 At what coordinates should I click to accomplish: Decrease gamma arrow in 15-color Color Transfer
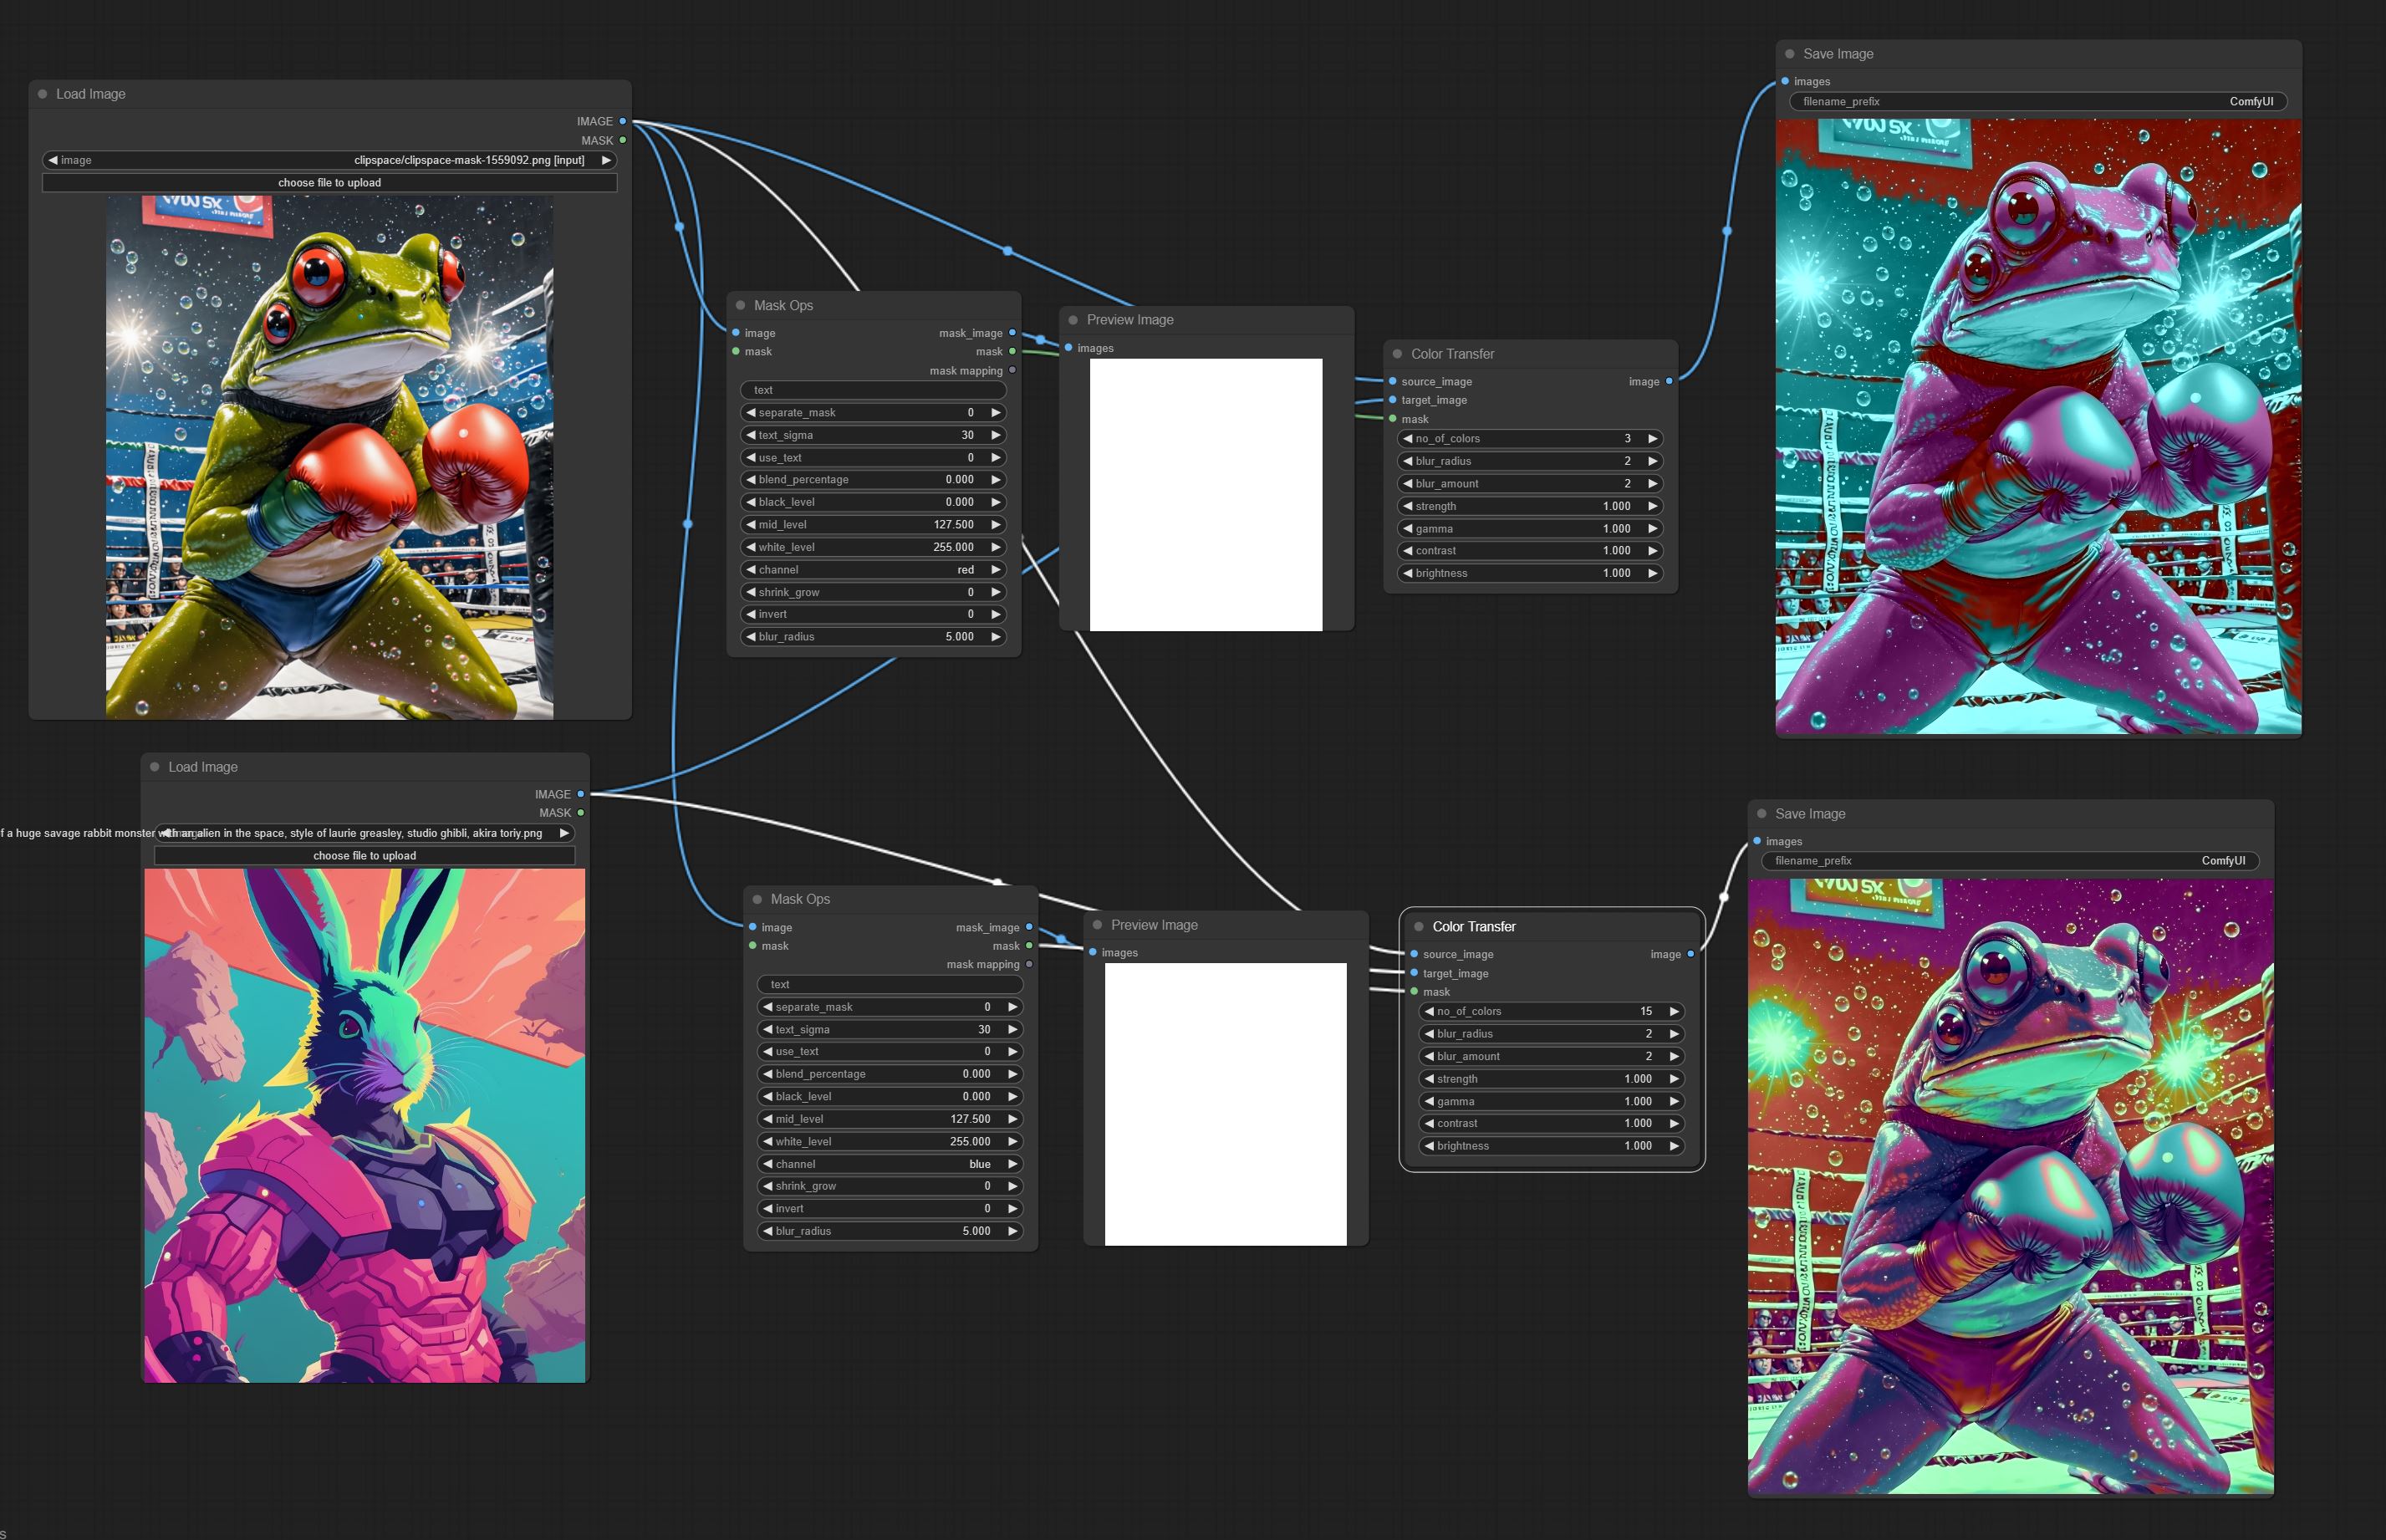coord(1430,1102)
